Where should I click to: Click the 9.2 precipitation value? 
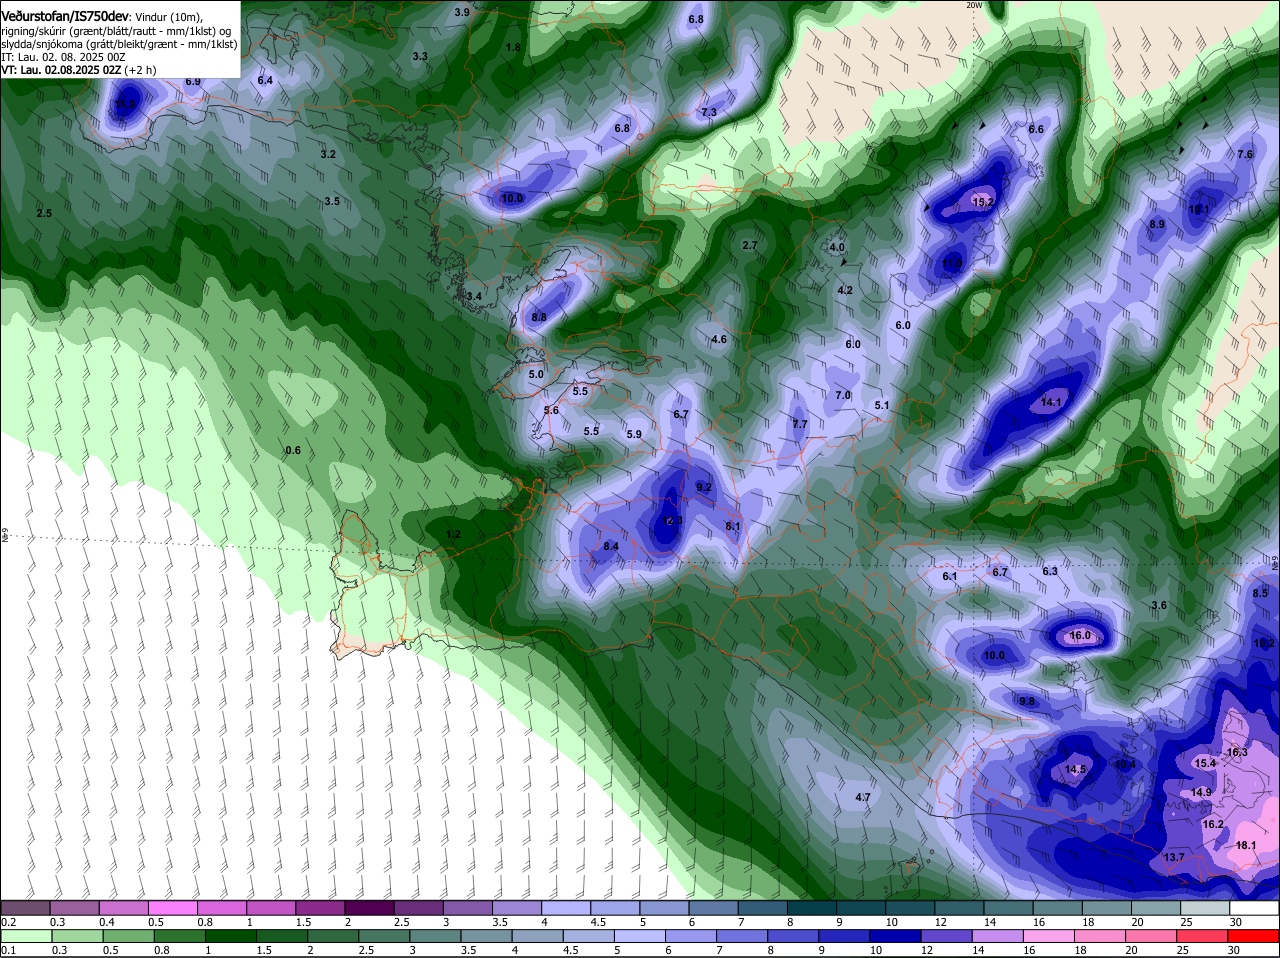coord(703,487)
